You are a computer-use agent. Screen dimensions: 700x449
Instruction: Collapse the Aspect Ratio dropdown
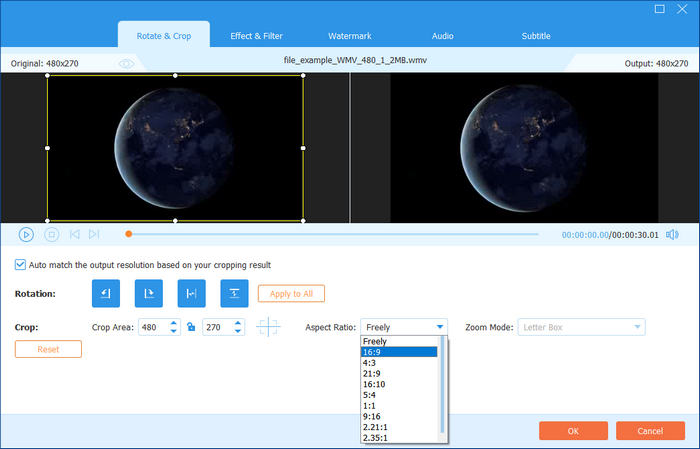pyautogui.click(x=440, y=327)
